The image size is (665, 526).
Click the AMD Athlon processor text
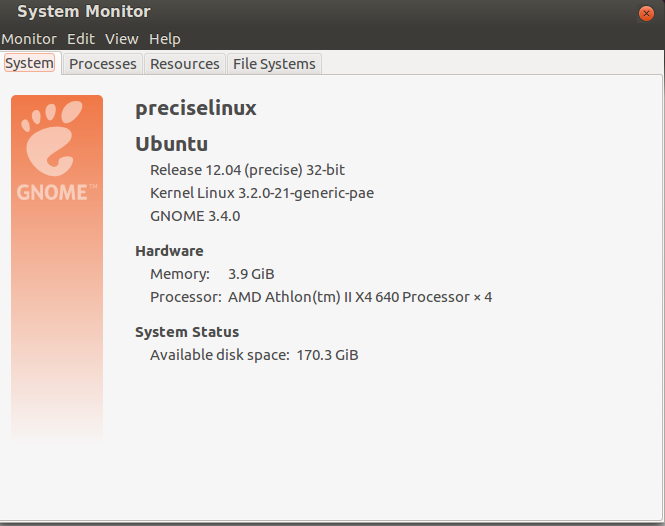tap(360, 297)
